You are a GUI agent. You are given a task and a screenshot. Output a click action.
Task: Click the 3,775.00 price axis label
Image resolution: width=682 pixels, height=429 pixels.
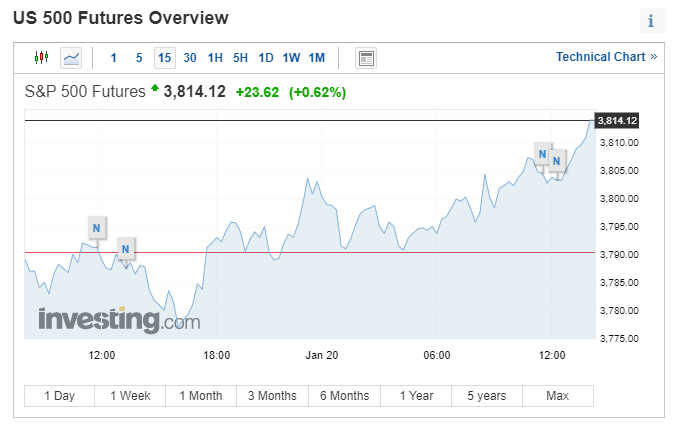coord(619,339)
